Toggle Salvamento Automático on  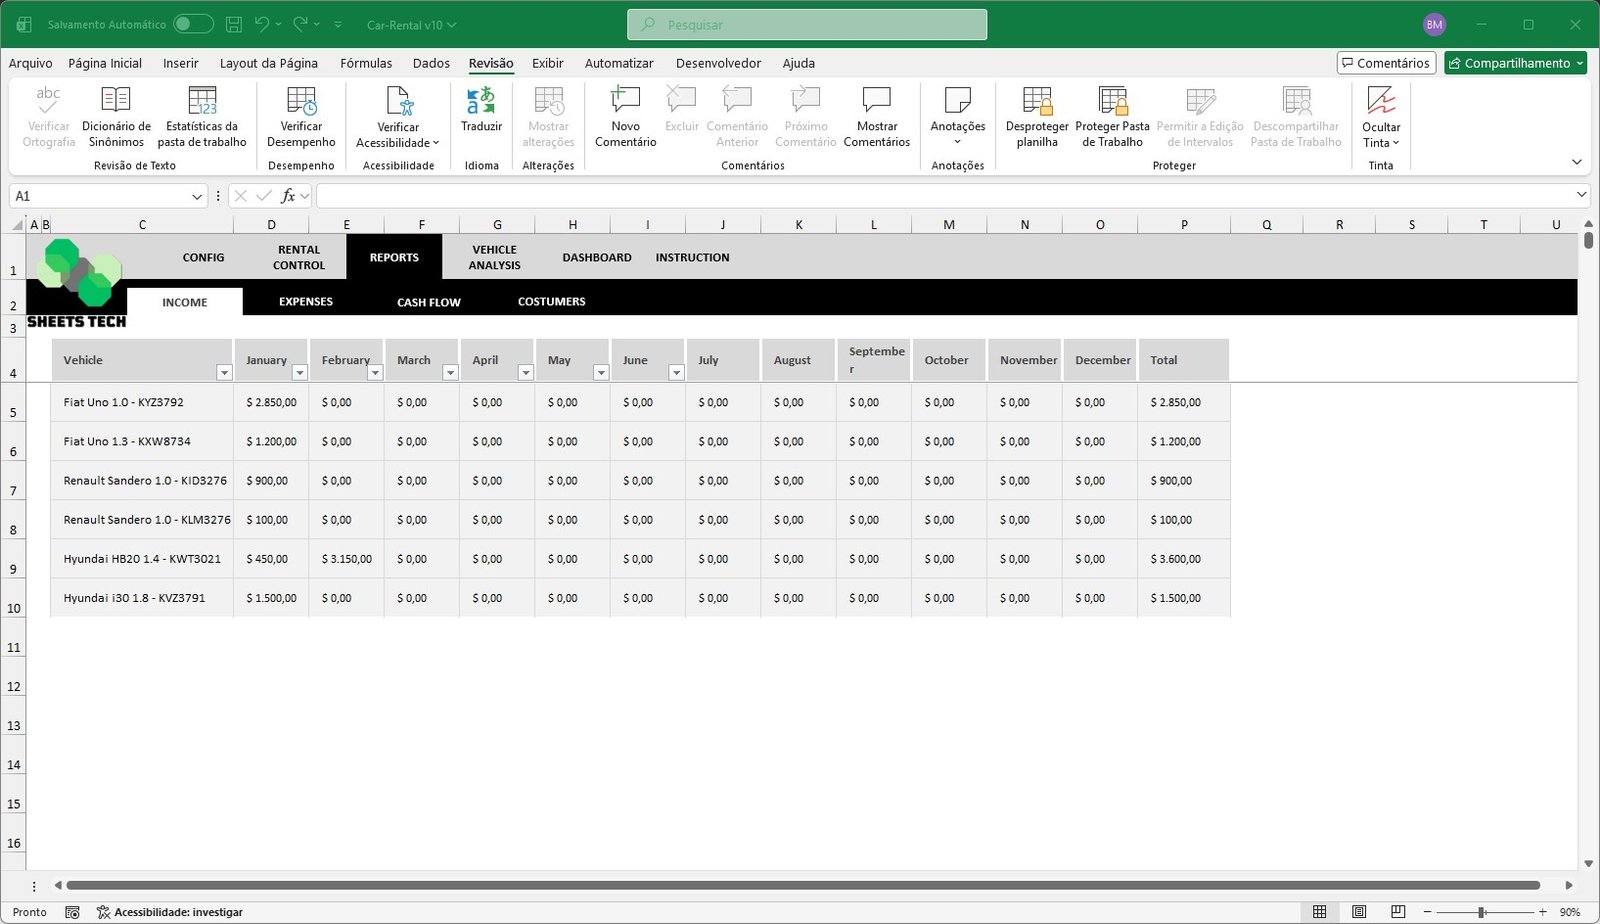click(x=193, y=22)
